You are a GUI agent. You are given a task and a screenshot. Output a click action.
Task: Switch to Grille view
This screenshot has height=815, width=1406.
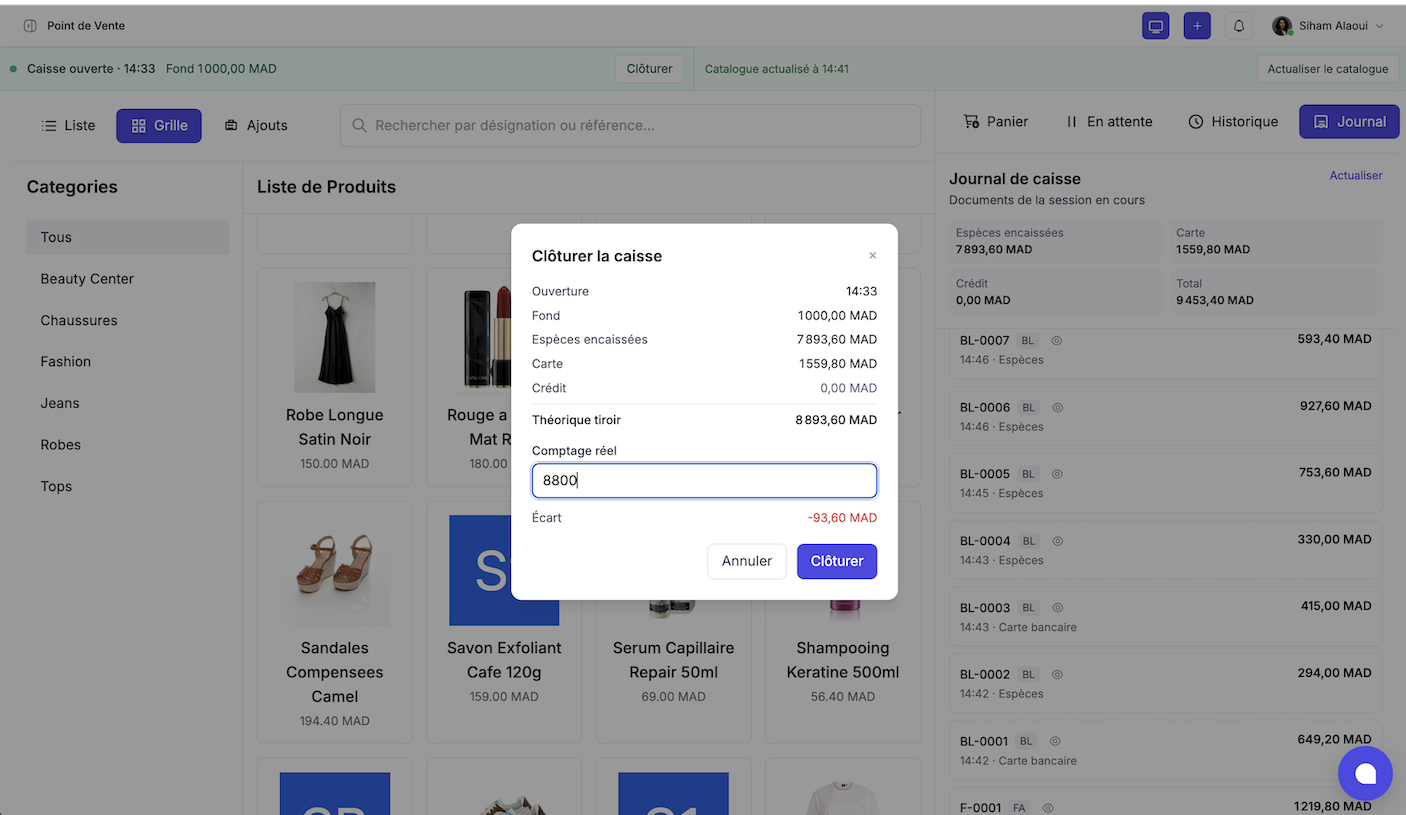point(159,126)
